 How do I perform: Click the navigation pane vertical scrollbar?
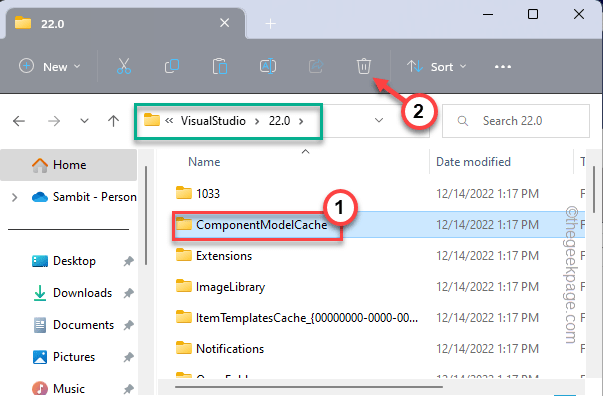(146, 215)
